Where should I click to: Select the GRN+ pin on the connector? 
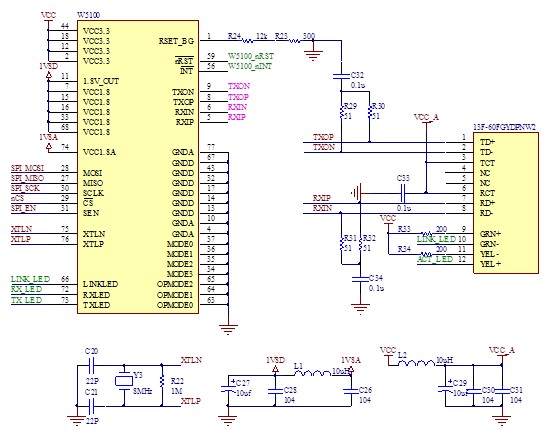pyautogui.click(x=490, y=234)
